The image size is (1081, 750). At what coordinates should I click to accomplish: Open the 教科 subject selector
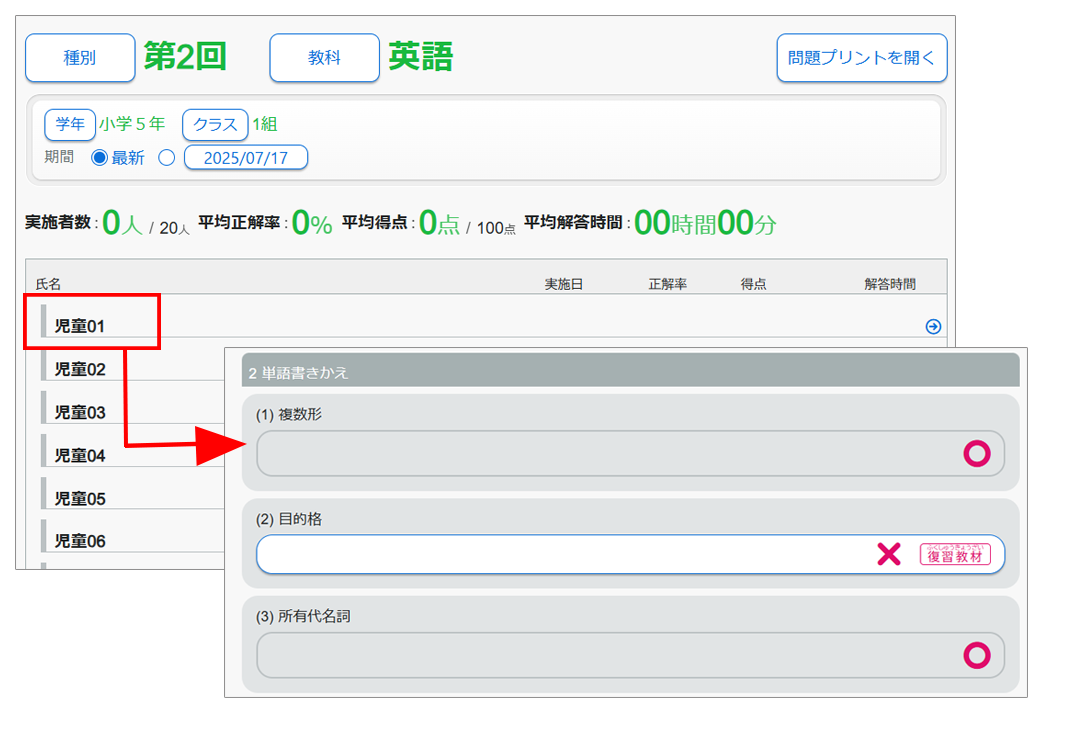[324, 58]
